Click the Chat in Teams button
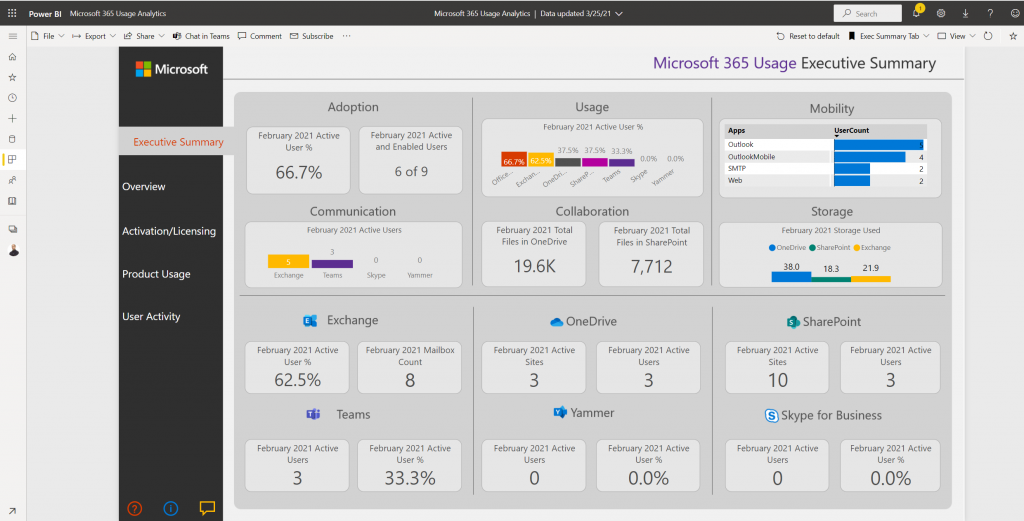The width and height of the screenshot is (1024, 521). click(x=201, y=36)
